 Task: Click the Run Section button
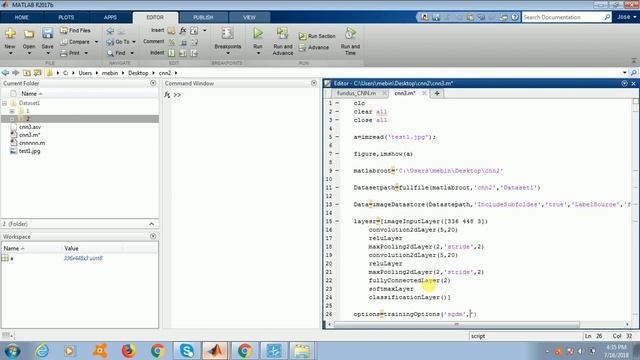tap(317, 36)
